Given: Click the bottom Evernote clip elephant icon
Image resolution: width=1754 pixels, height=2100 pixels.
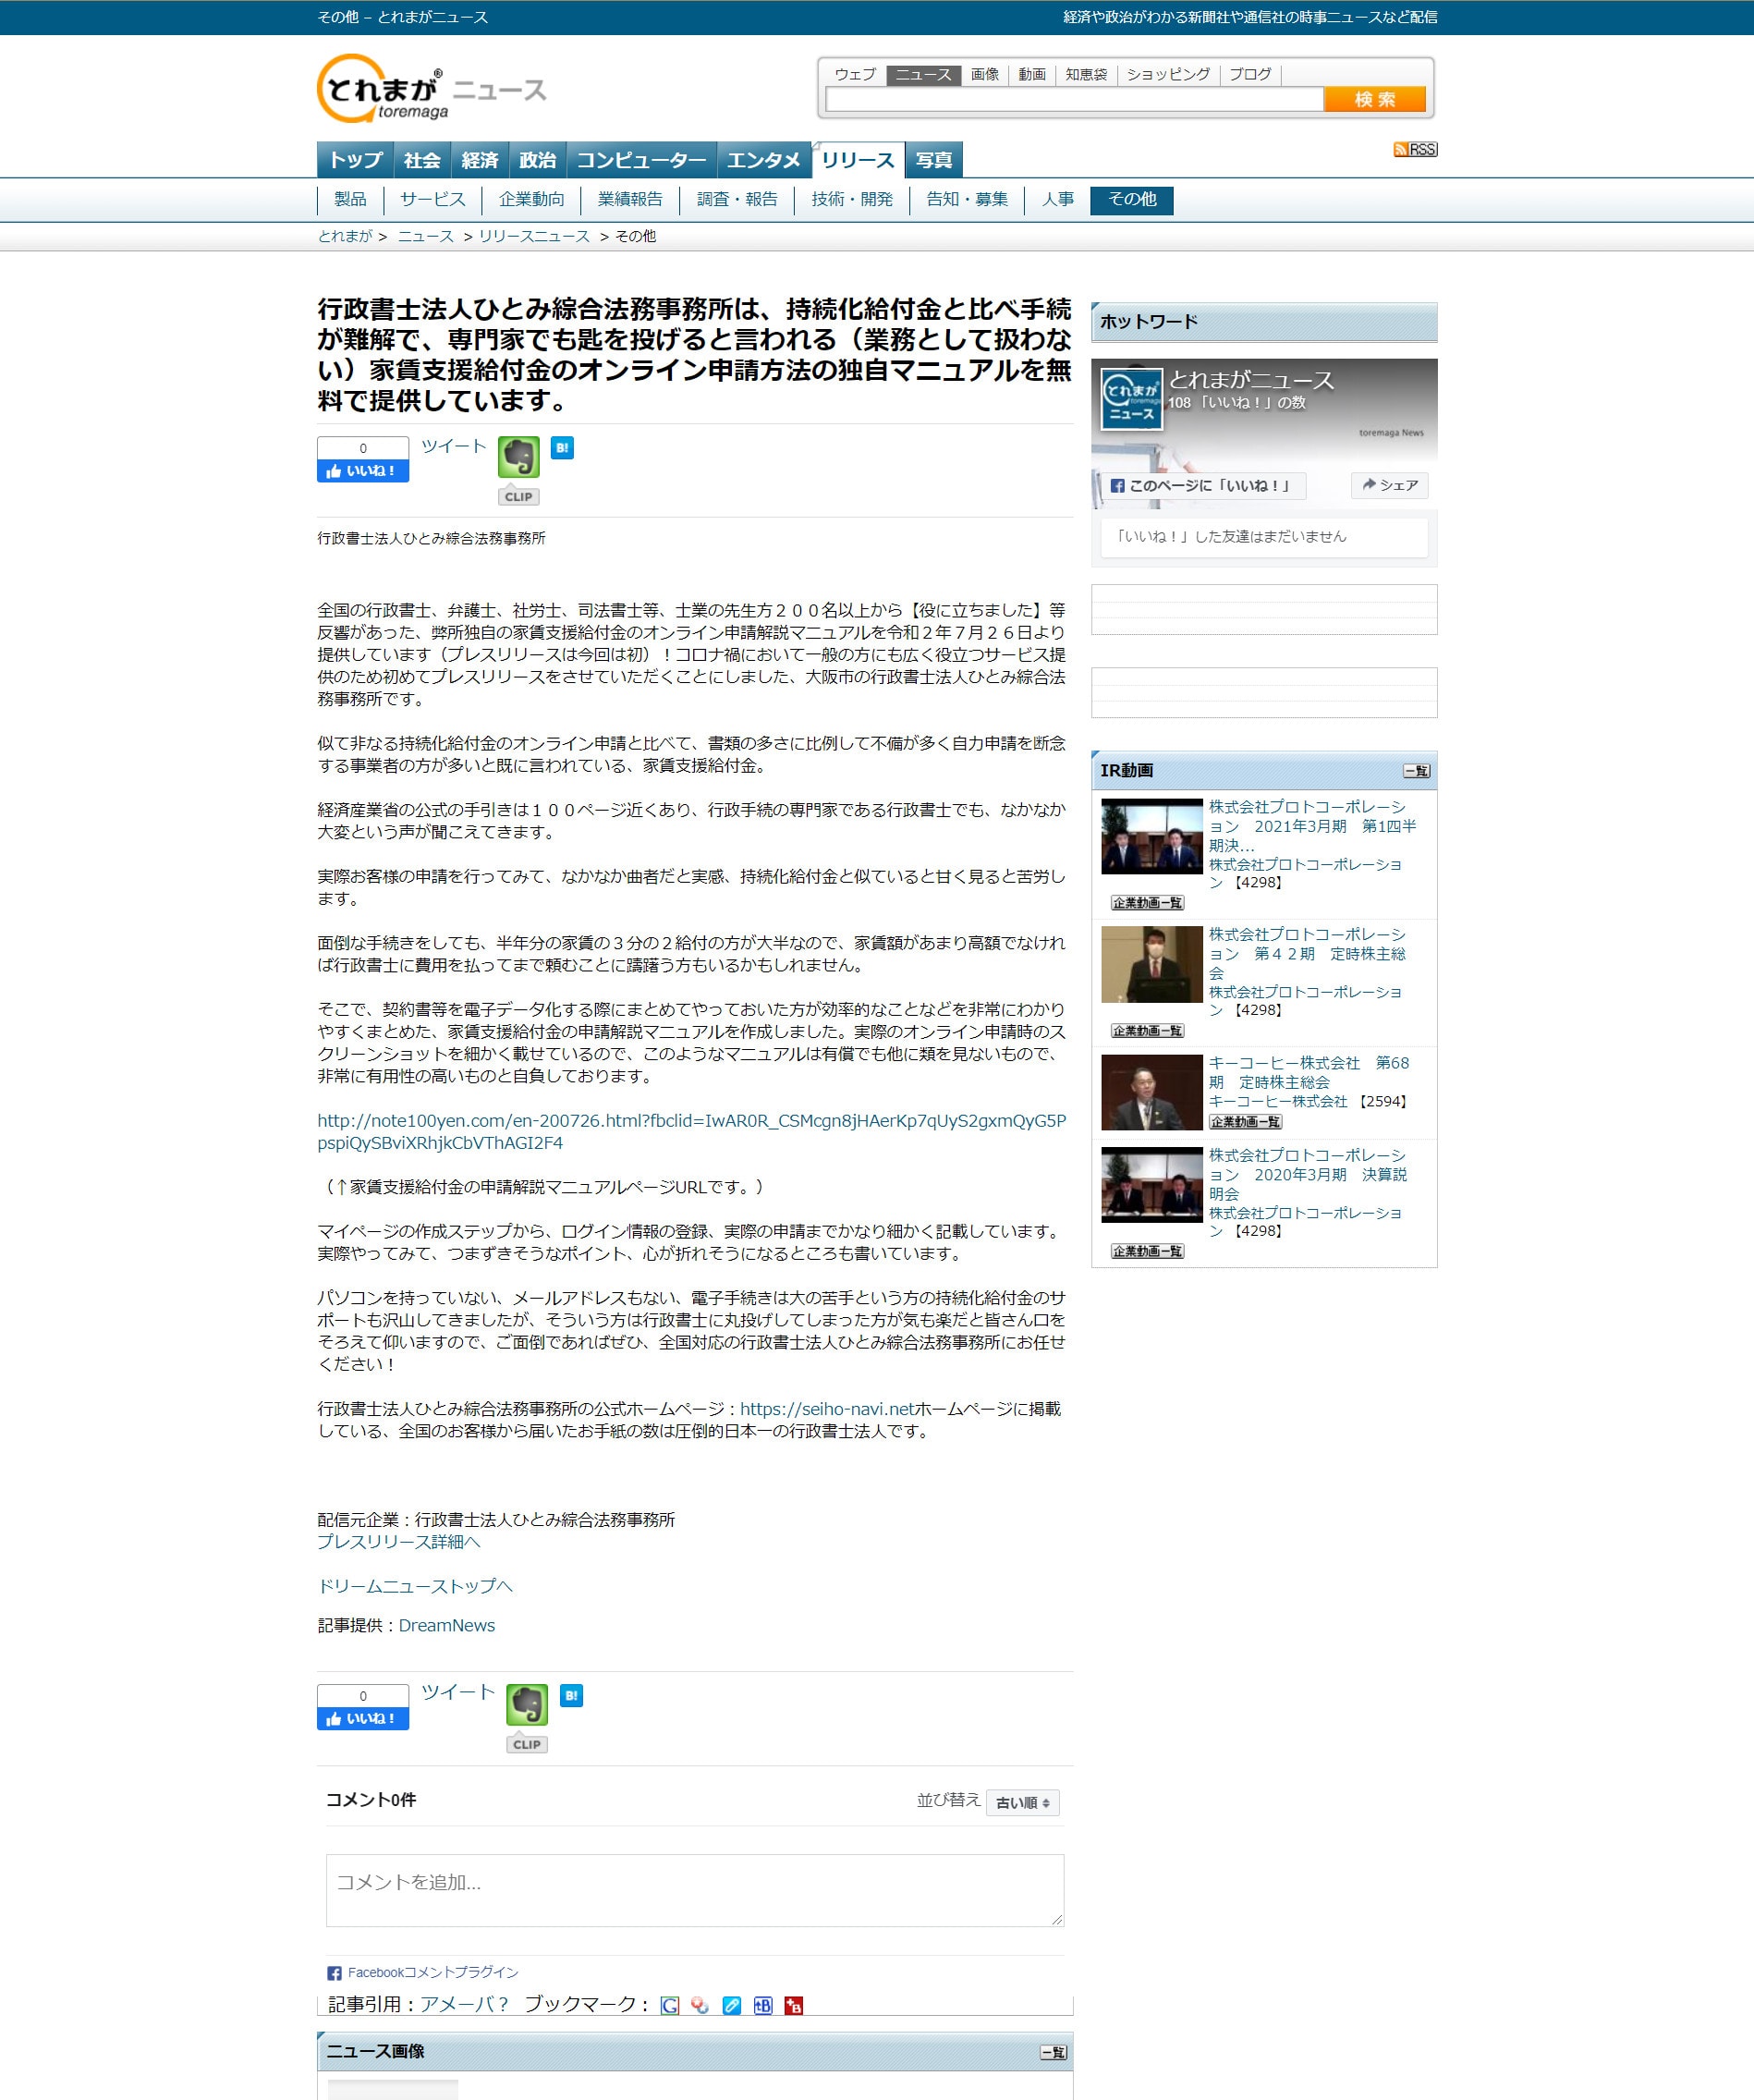Looking at the screenshot, I should 526,1705.
